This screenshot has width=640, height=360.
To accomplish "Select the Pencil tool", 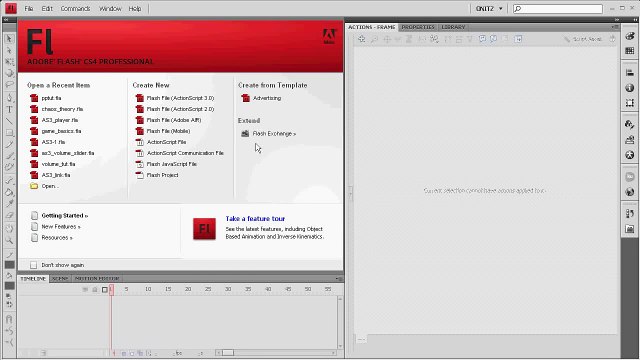I will pos(9,144).
